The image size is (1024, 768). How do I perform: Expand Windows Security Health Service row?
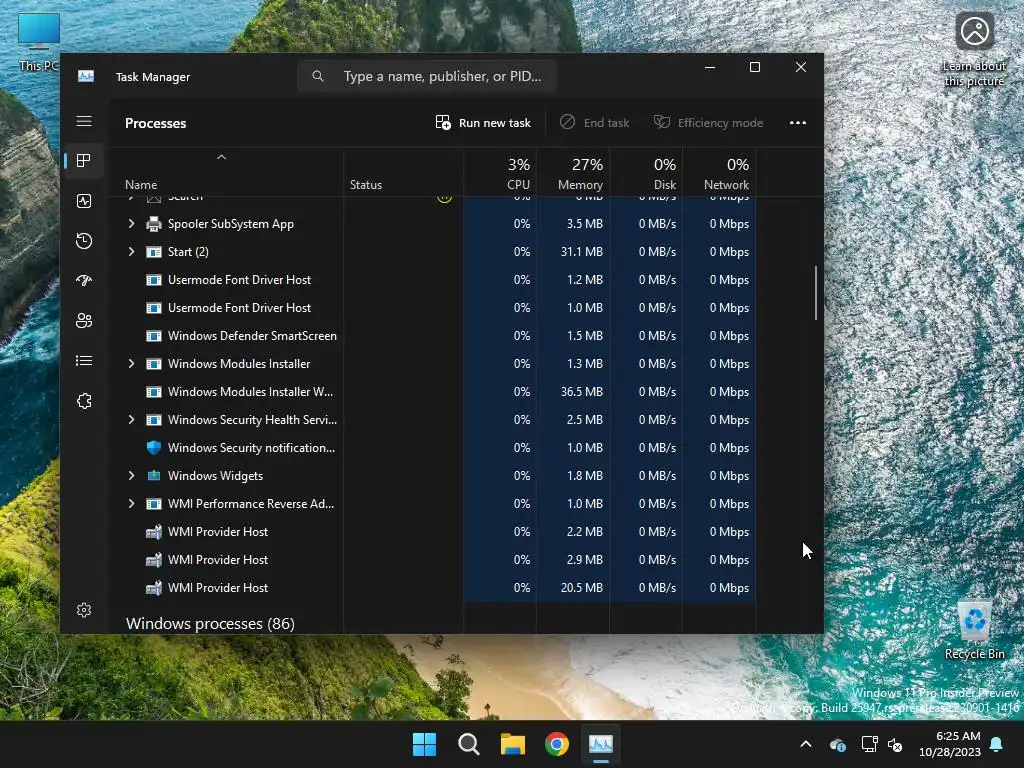click(131, 420)
